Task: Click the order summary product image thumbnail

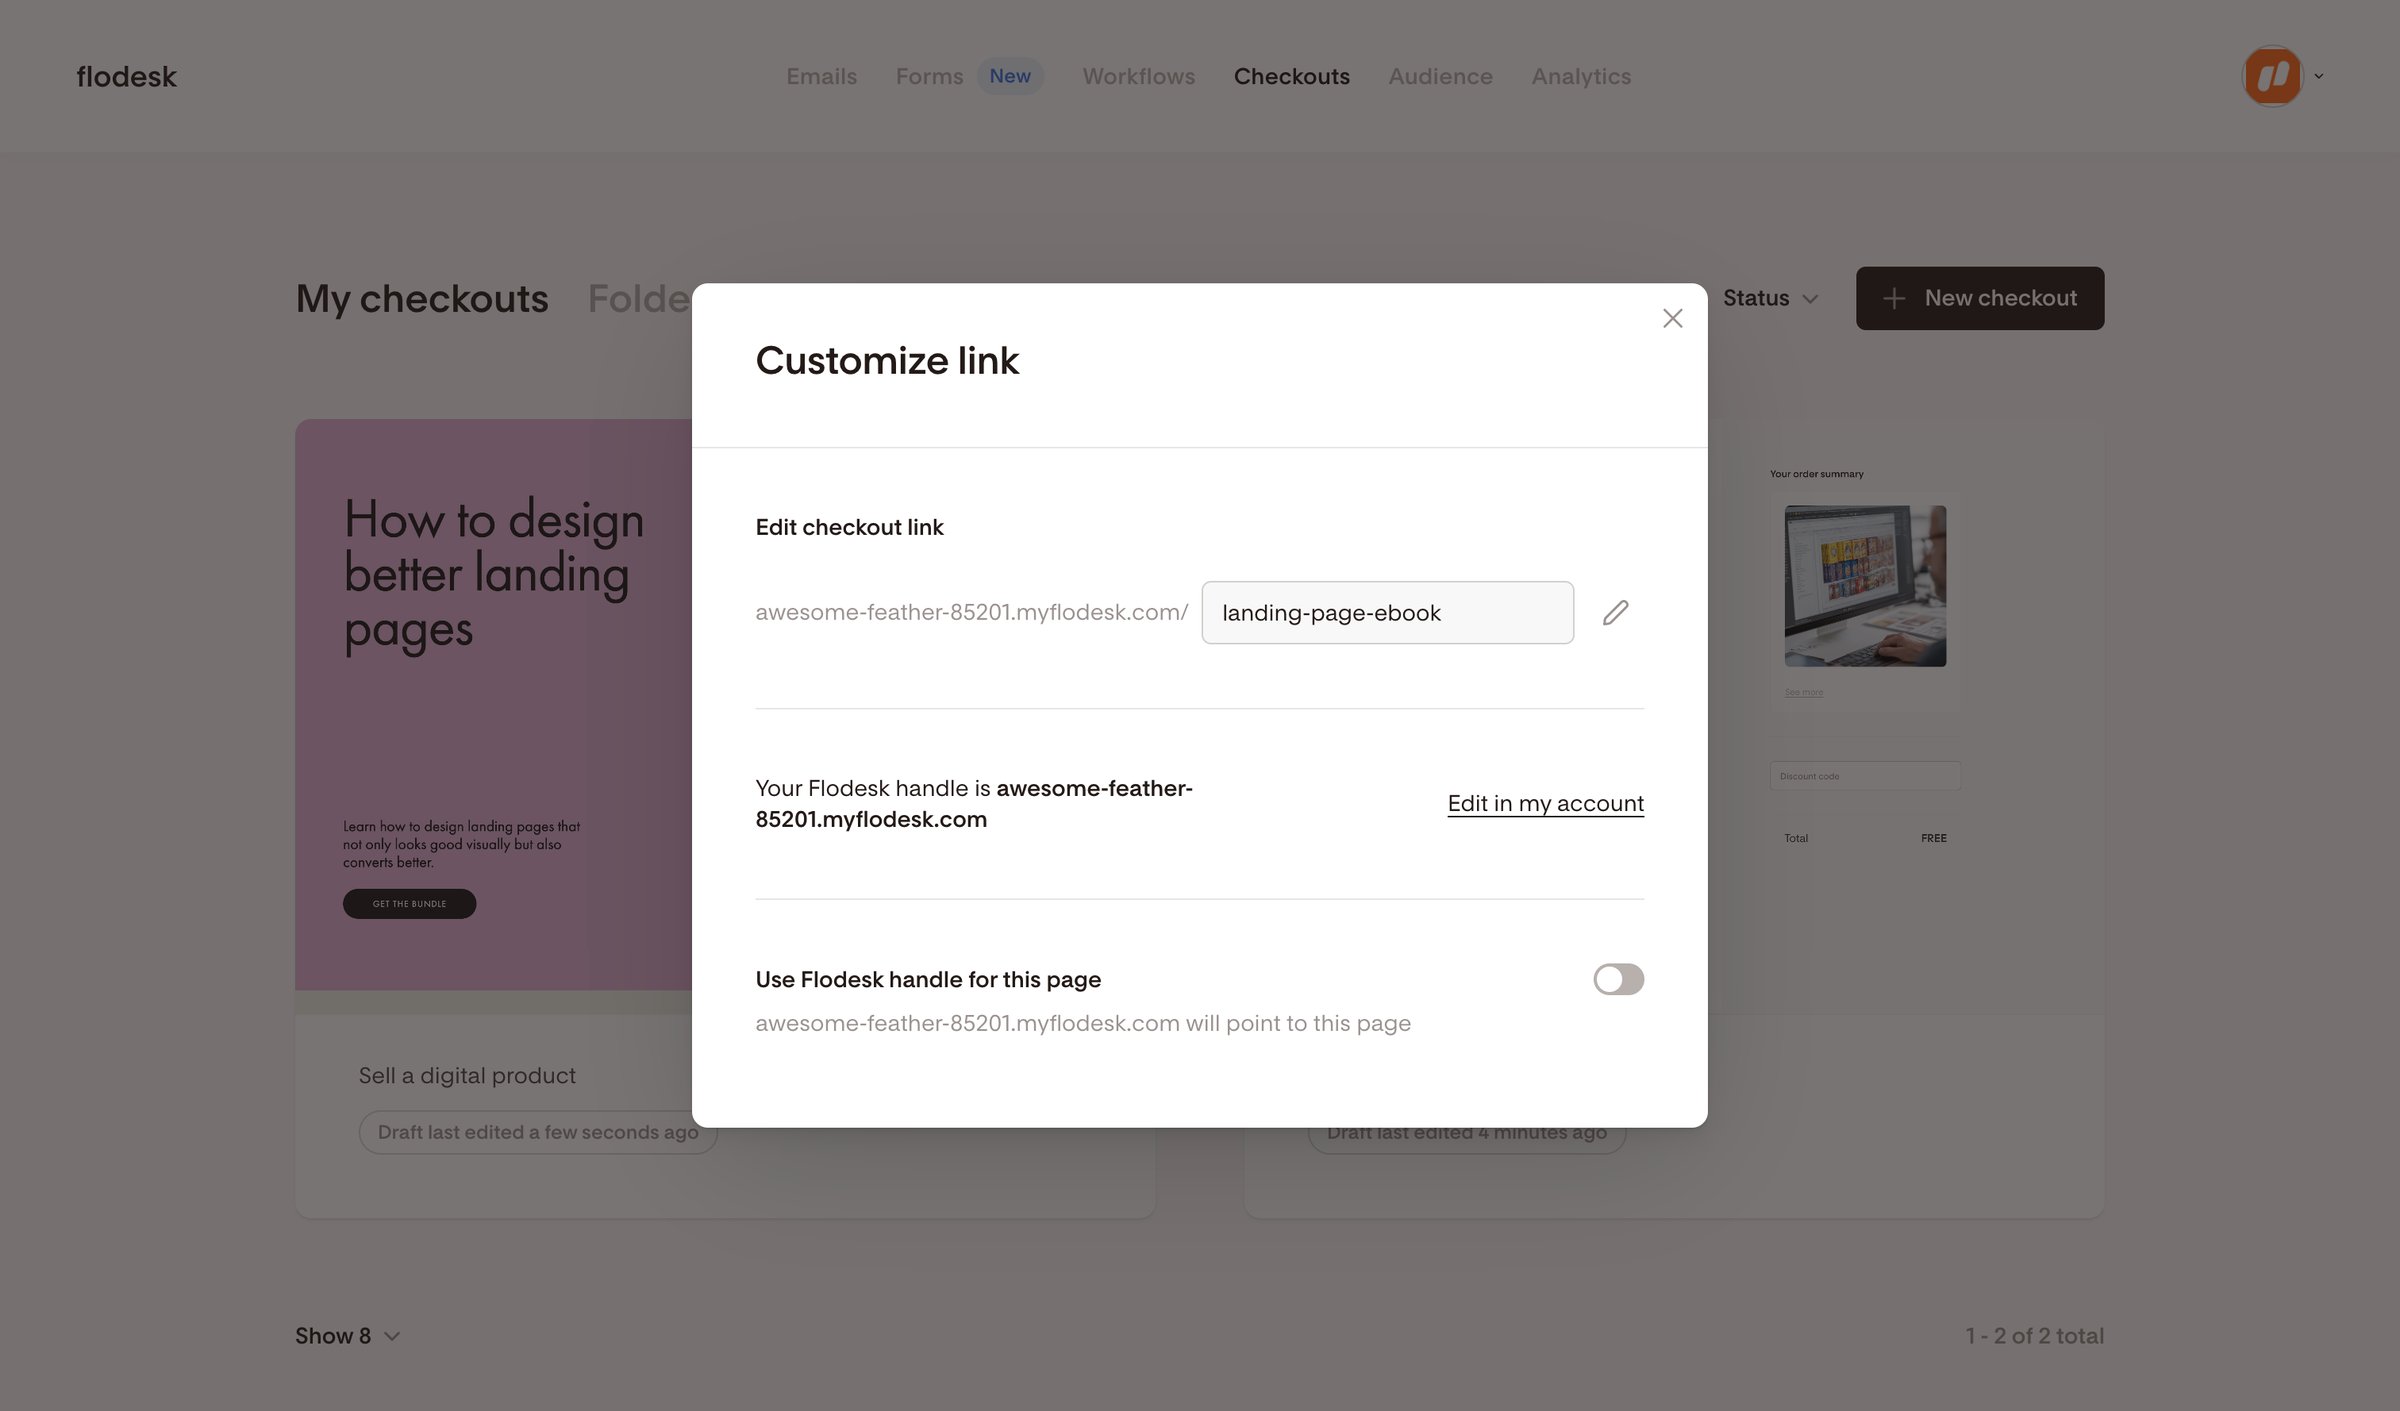Action: point(1865,586)
